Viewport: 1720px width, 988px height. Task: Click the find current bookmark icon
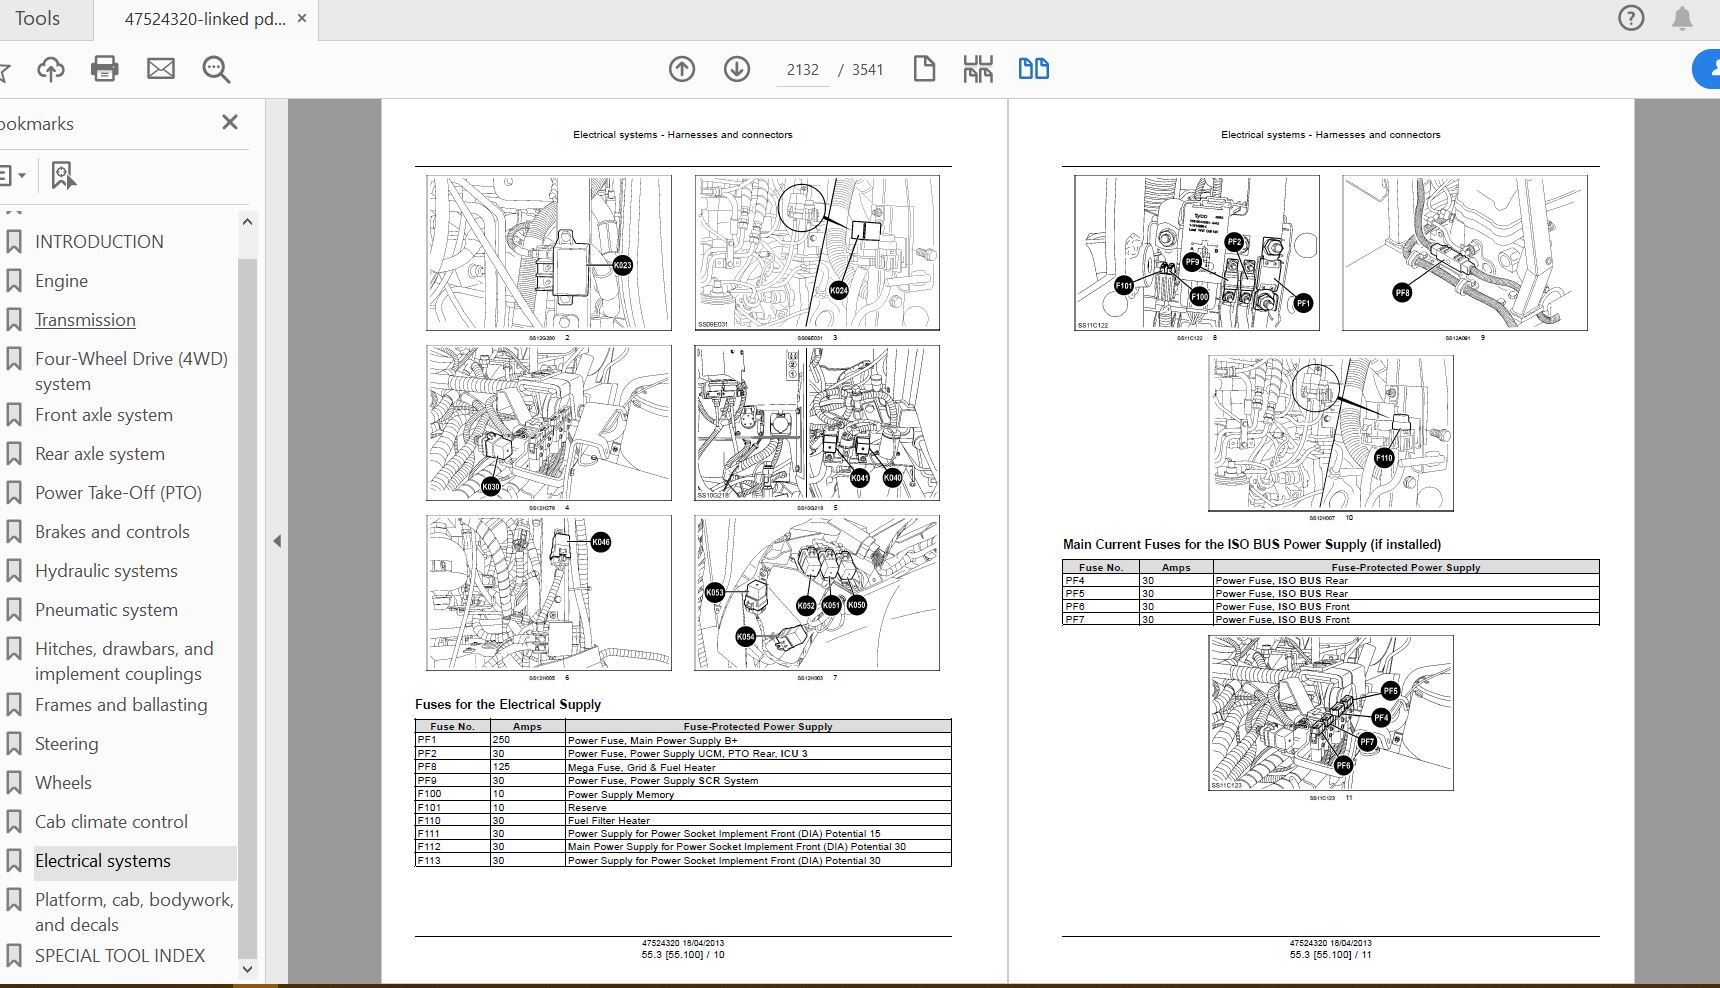63,176
